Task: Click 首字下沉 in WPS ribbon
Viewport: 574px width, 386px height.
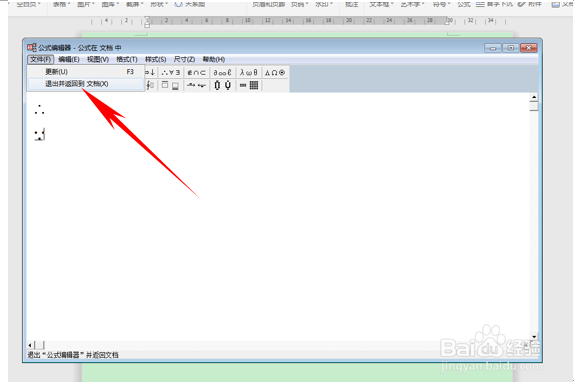Action: [x=494, y=4]
